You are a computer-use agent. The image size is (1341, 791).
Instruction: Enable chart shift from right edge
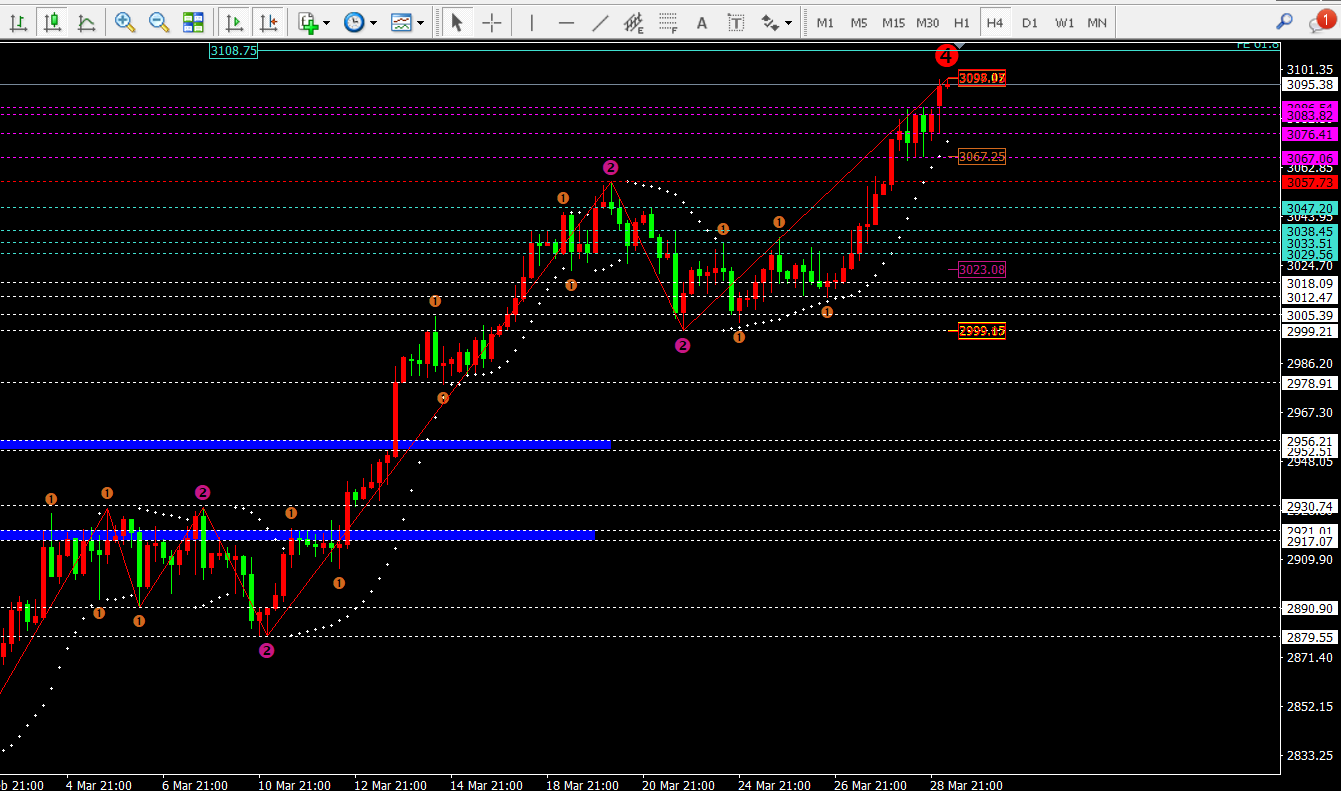[x=267, y=22]
